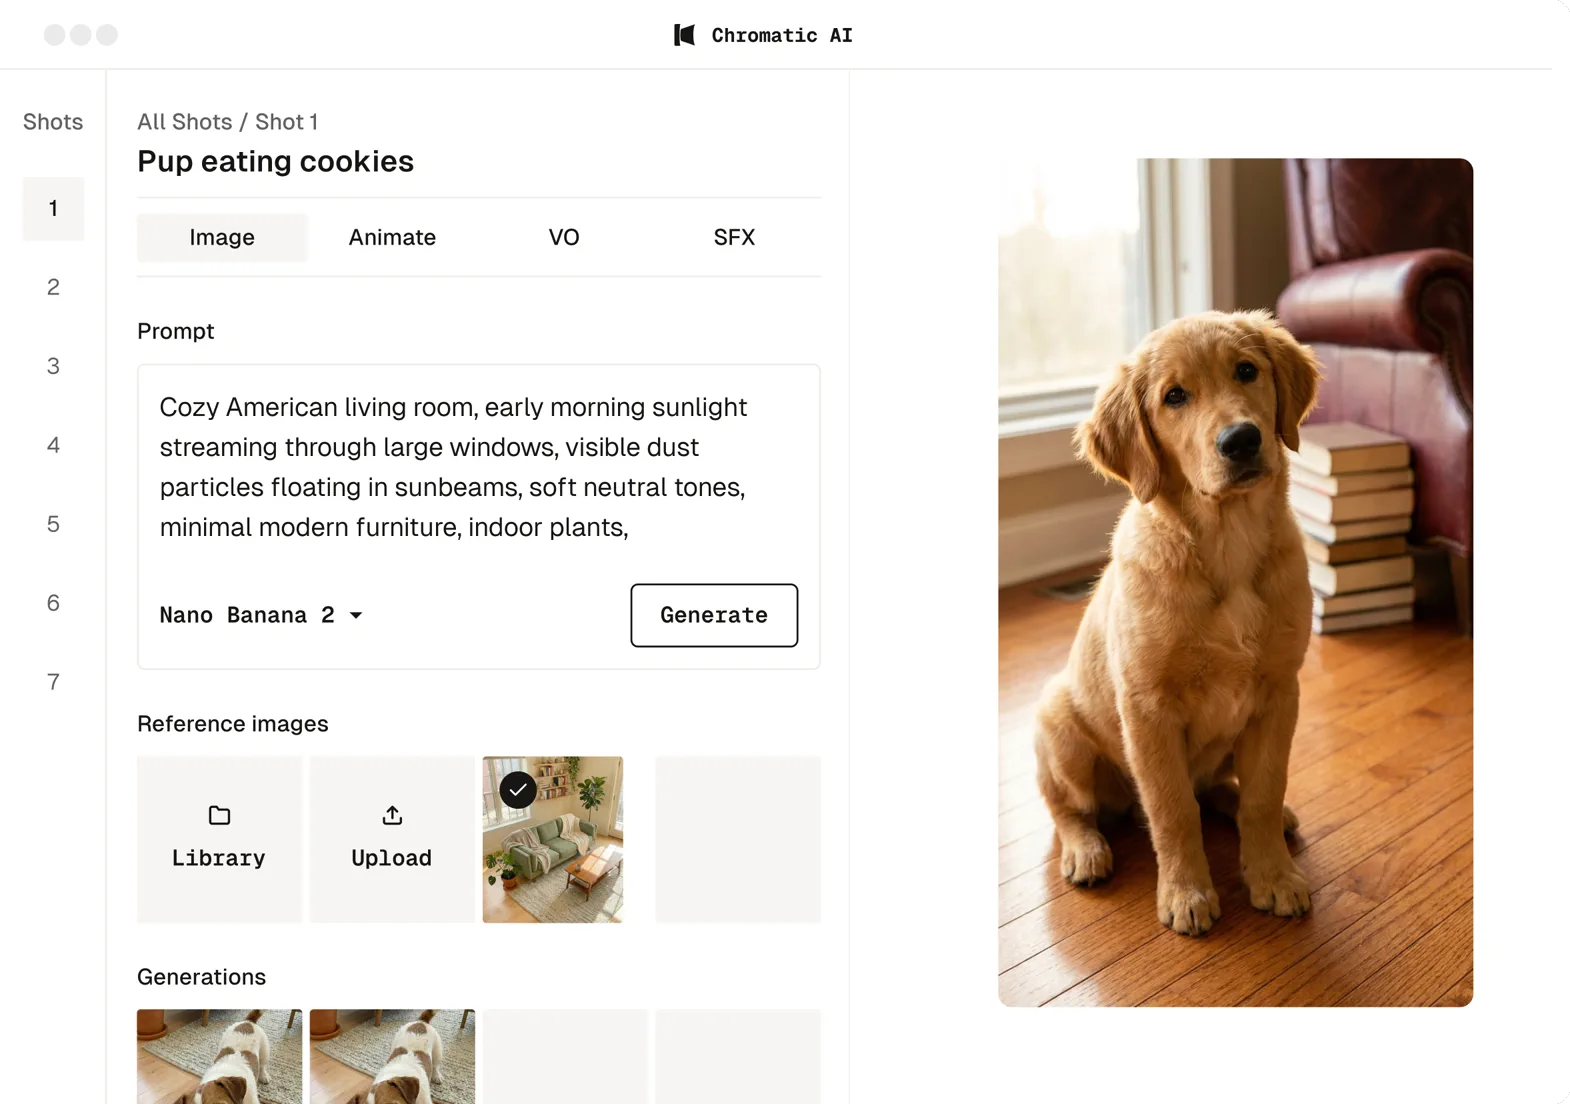Image resolution: width=1570 pixels, height=1104 pixels.
Task: Click the golden retriever preview image
Action: pos(1235,582)
